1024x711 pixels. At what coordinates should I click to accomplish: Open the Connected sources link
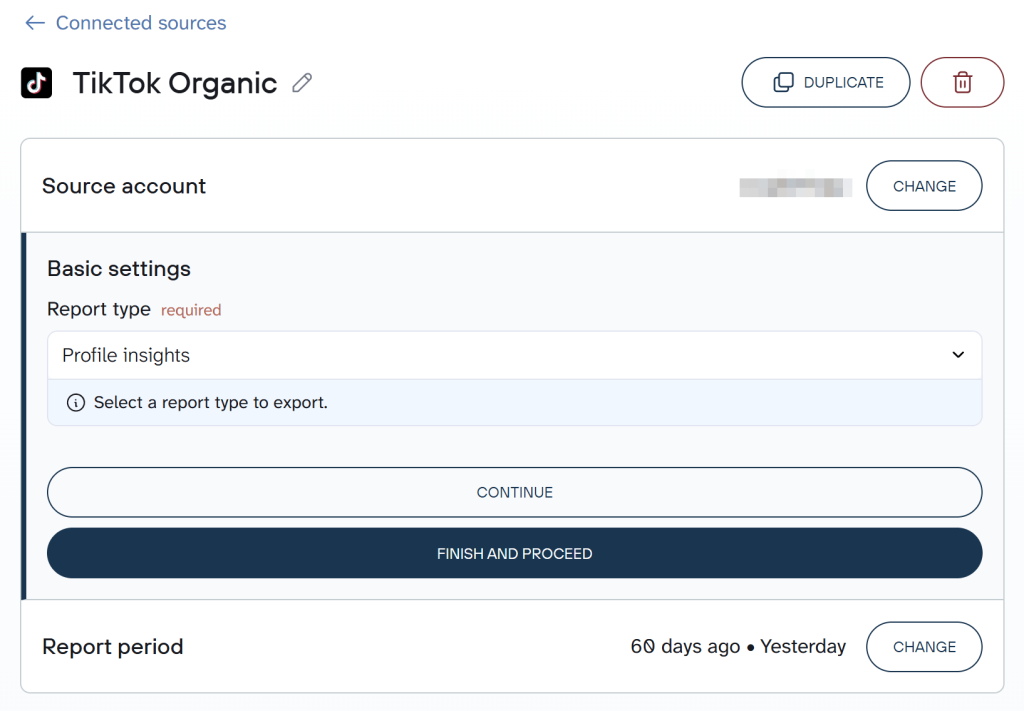pos(141,23)
